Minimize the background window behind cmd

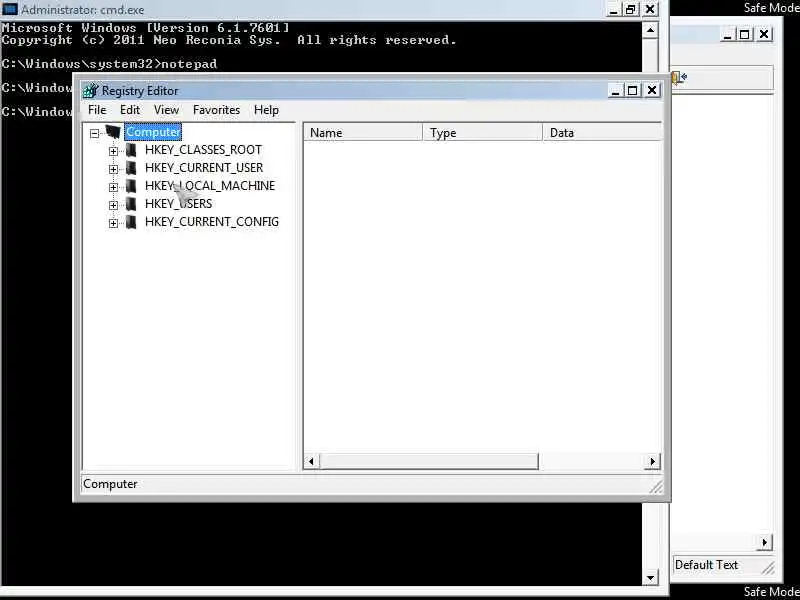(728, 35)
